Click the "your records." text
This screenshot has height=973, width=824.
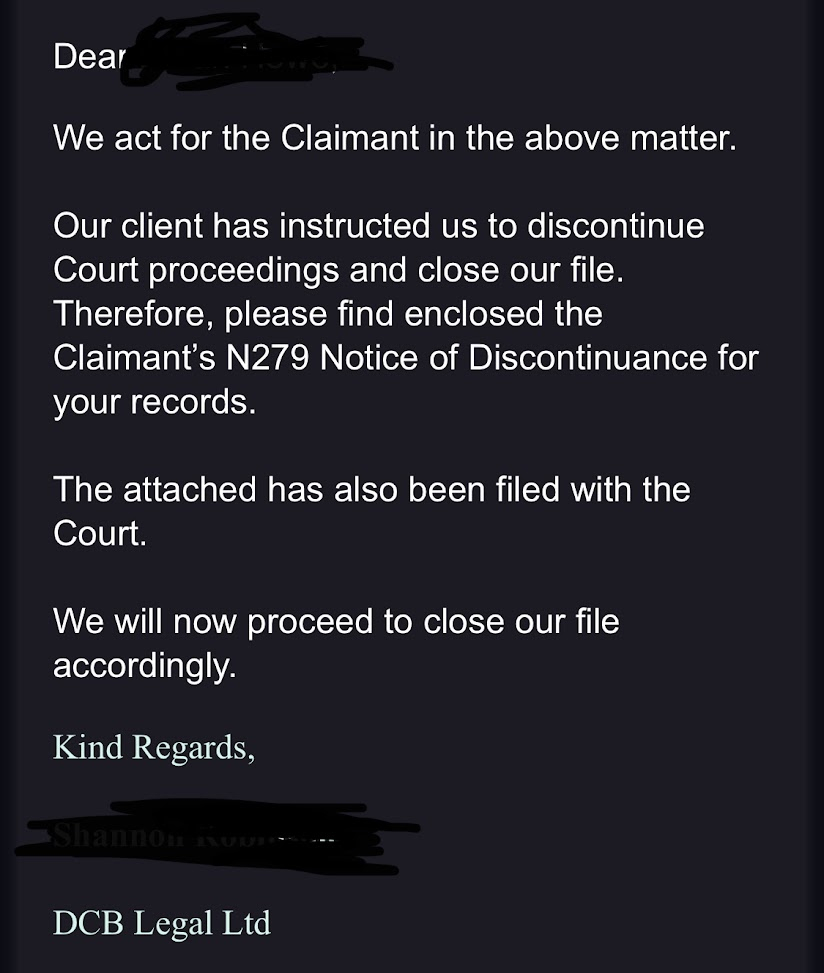[154, 403]
